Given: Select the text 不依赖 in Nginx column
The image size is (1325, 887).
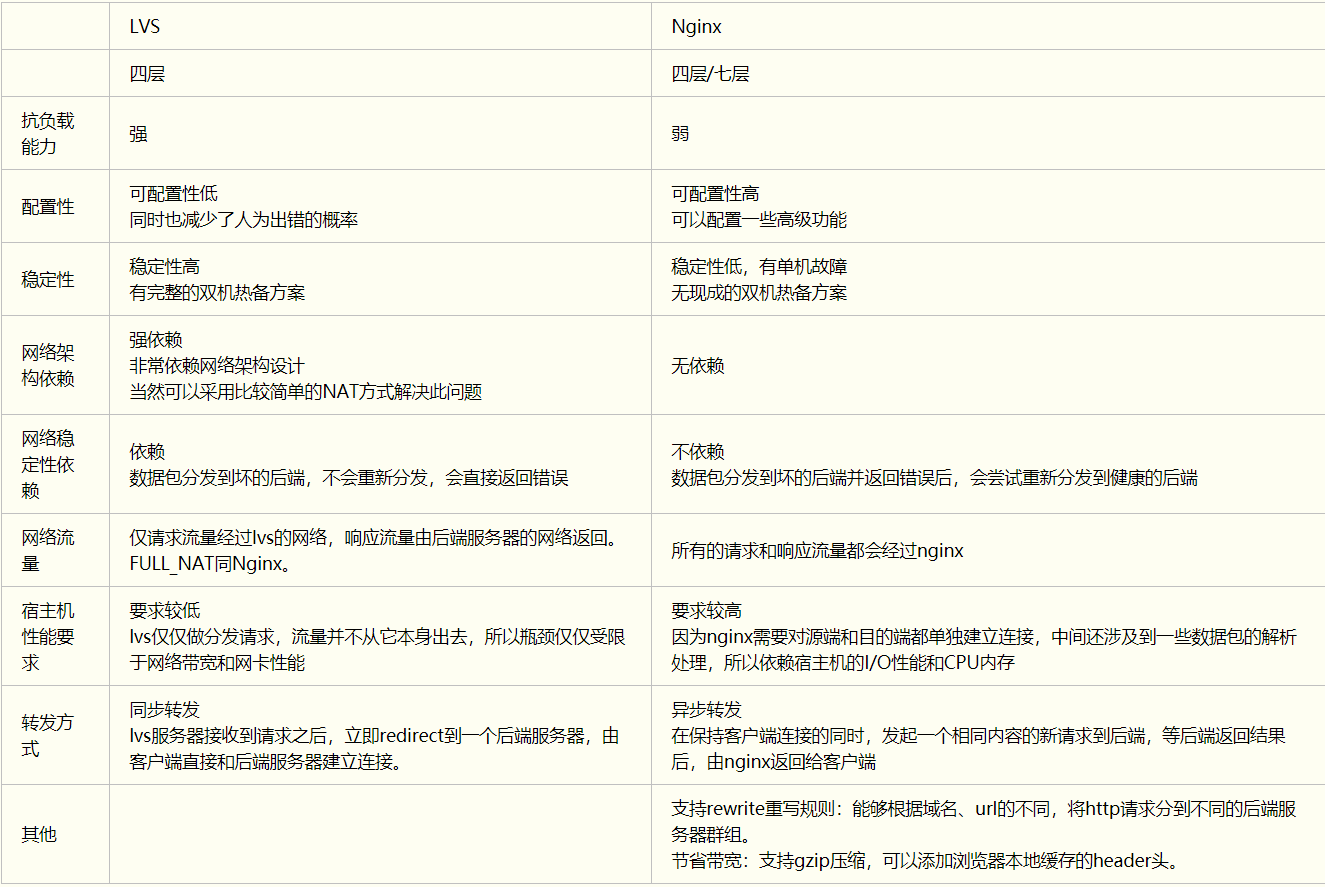Looking at the screenshot, I should (698, 452).
